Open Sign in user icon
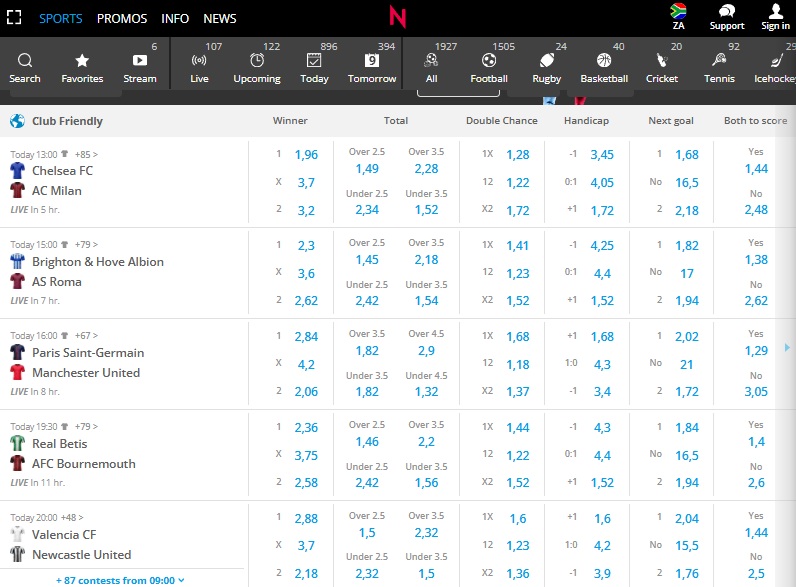Screen dimensions: 796x587 pos(776,11)
